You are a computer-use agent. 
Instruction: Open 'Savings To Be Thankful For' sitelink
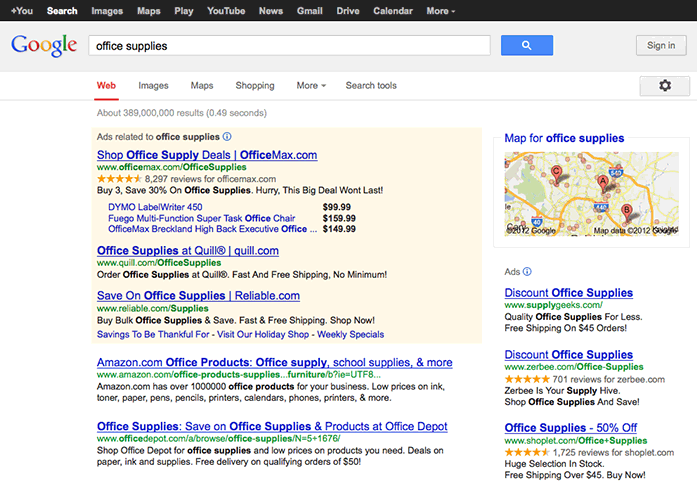153,334
